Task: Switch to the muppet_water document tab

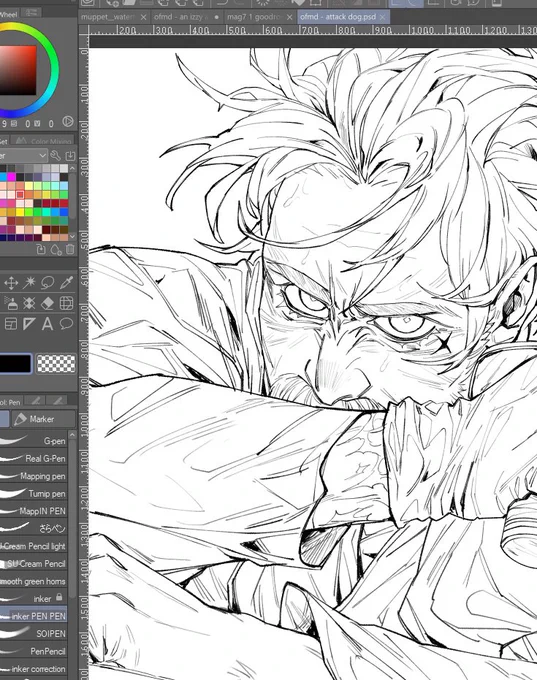Action: click(x=108, y=17)
